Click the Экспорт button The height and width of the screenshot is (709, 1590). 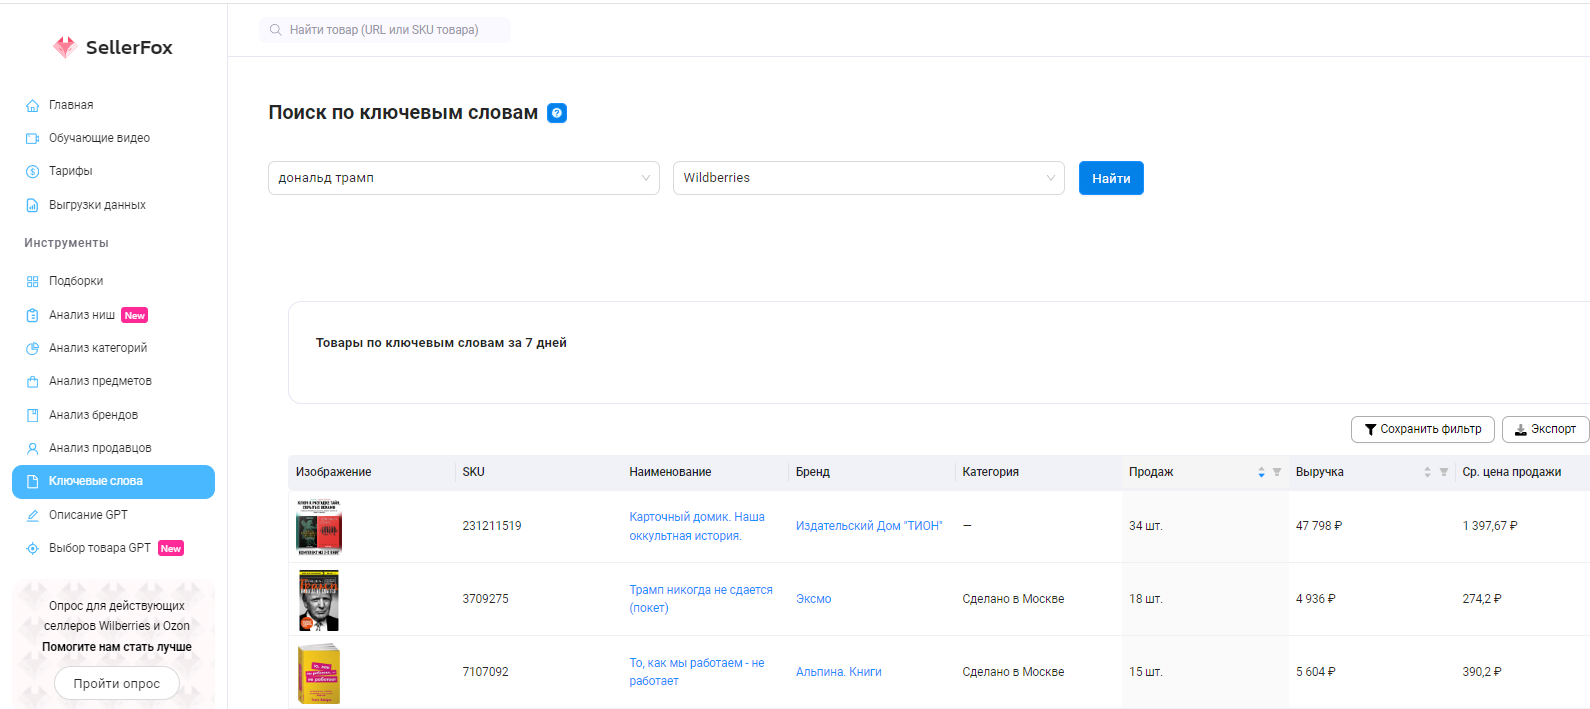(x=1545, y=429)
